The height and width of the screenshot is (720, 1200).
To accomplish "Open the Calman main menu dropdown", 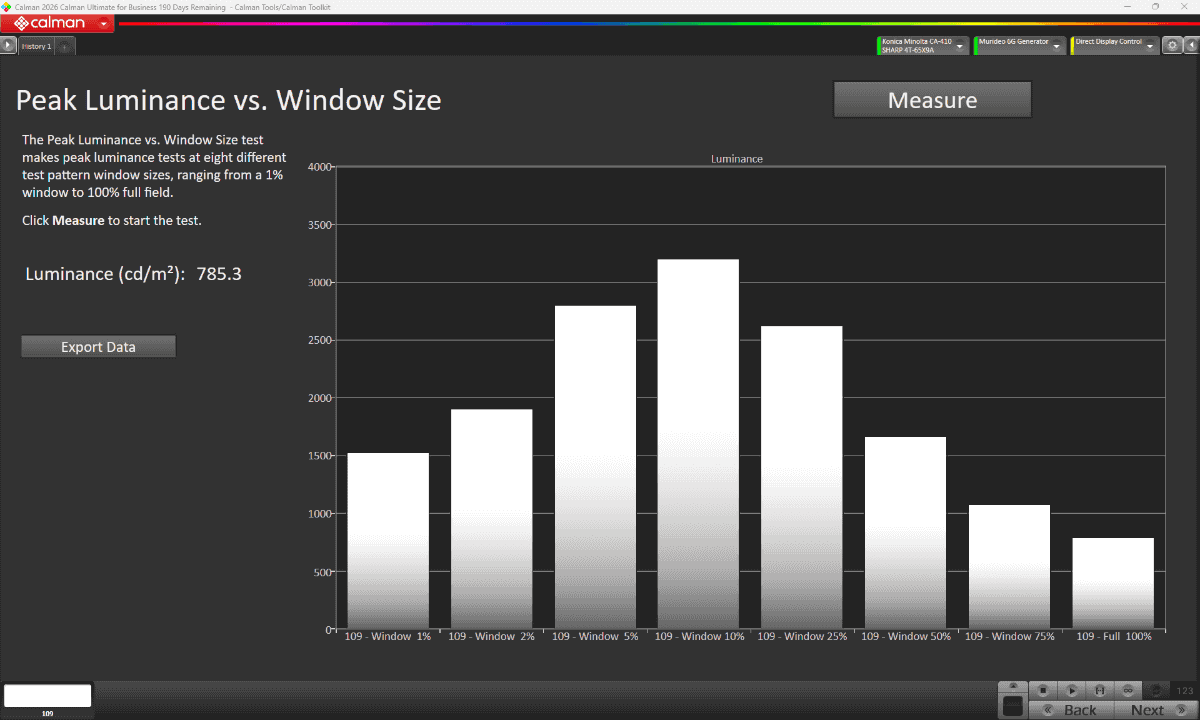I will click(x=104, y=23).
